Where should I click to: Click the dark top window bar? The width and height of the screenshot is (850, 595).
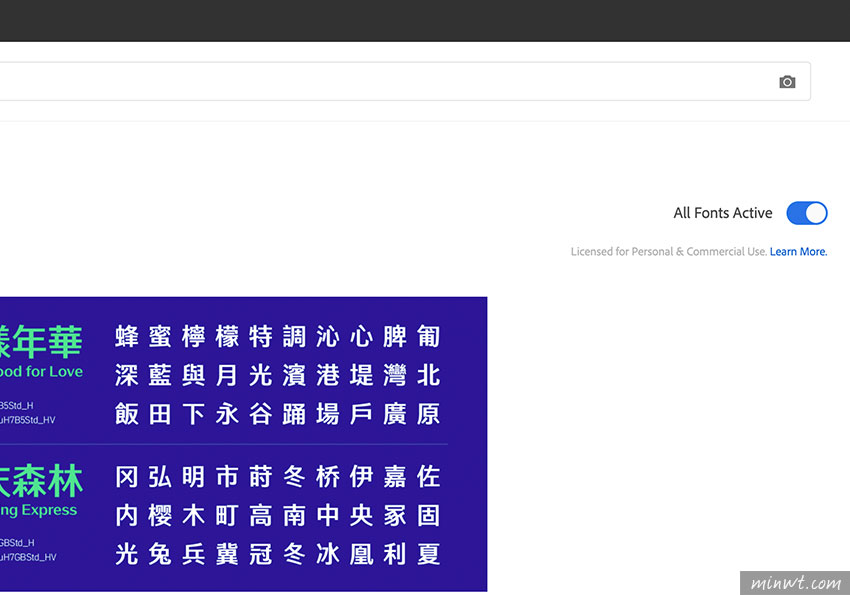coord(425,20)
